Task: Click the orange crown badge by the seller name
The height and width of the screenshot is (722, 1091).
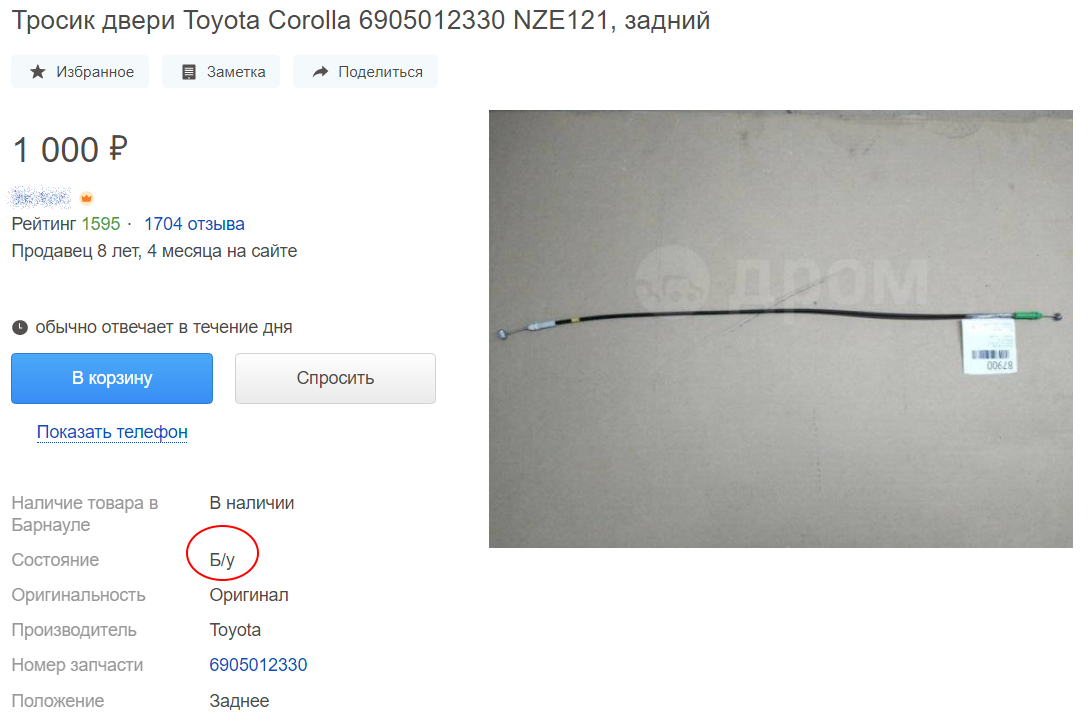Action: 86,198
